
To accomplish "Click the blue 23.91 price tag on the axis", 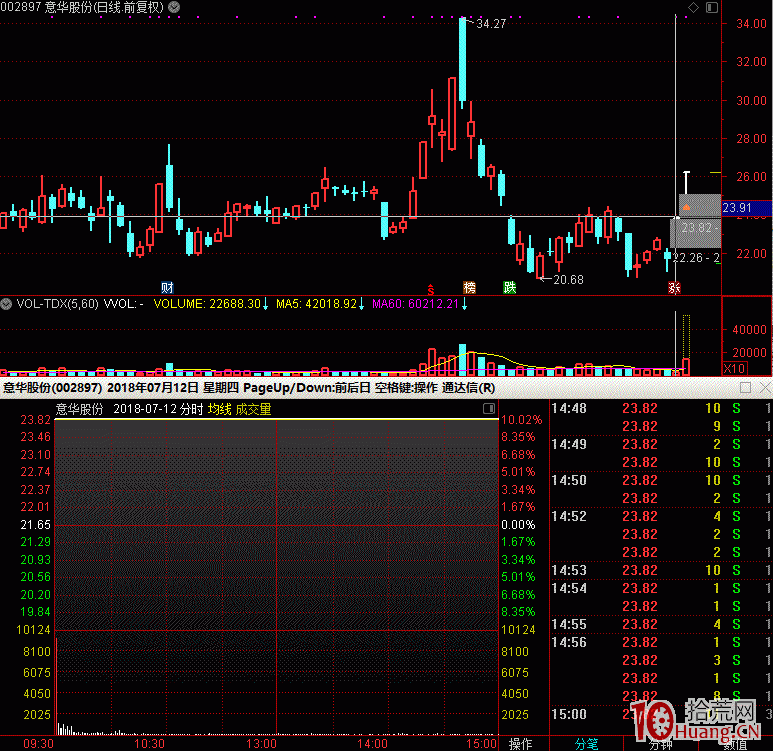I will [746, 208].
